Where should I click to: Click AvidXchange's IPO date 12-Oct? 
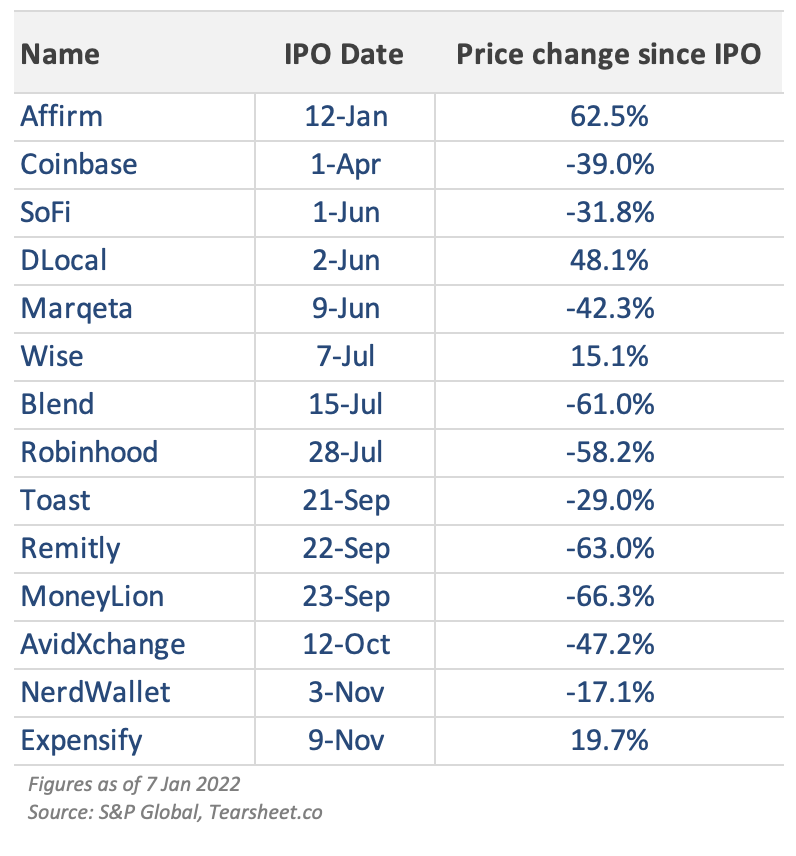tap(345, 644)
